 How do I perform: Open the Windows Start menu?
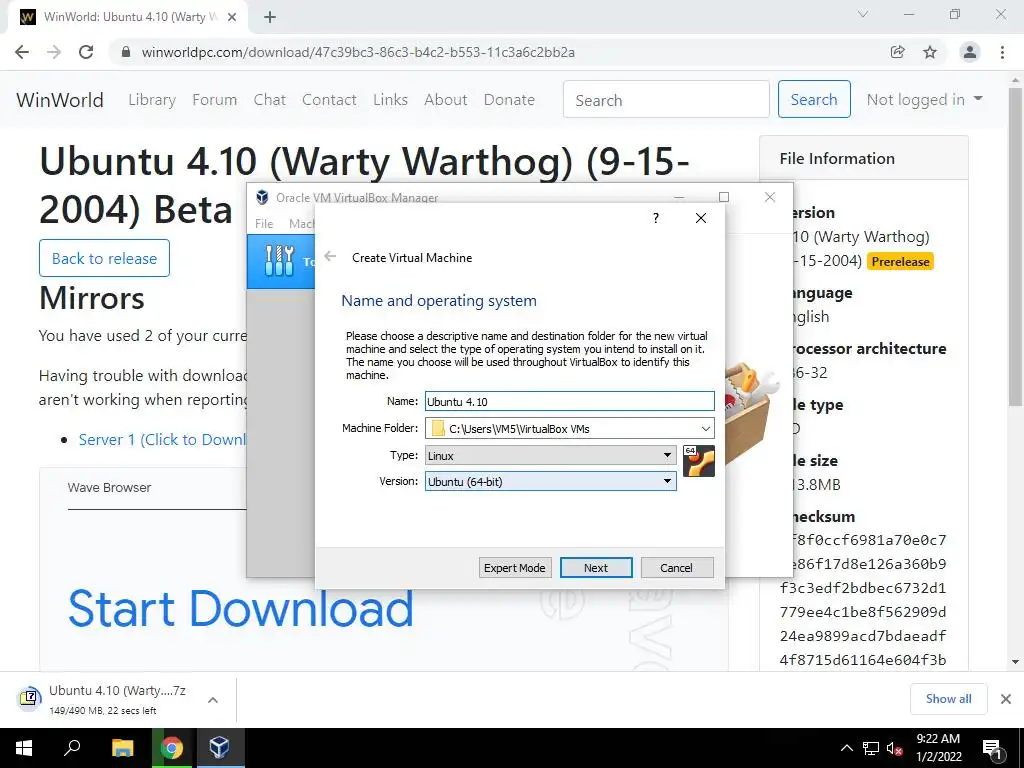pos(24,748)
